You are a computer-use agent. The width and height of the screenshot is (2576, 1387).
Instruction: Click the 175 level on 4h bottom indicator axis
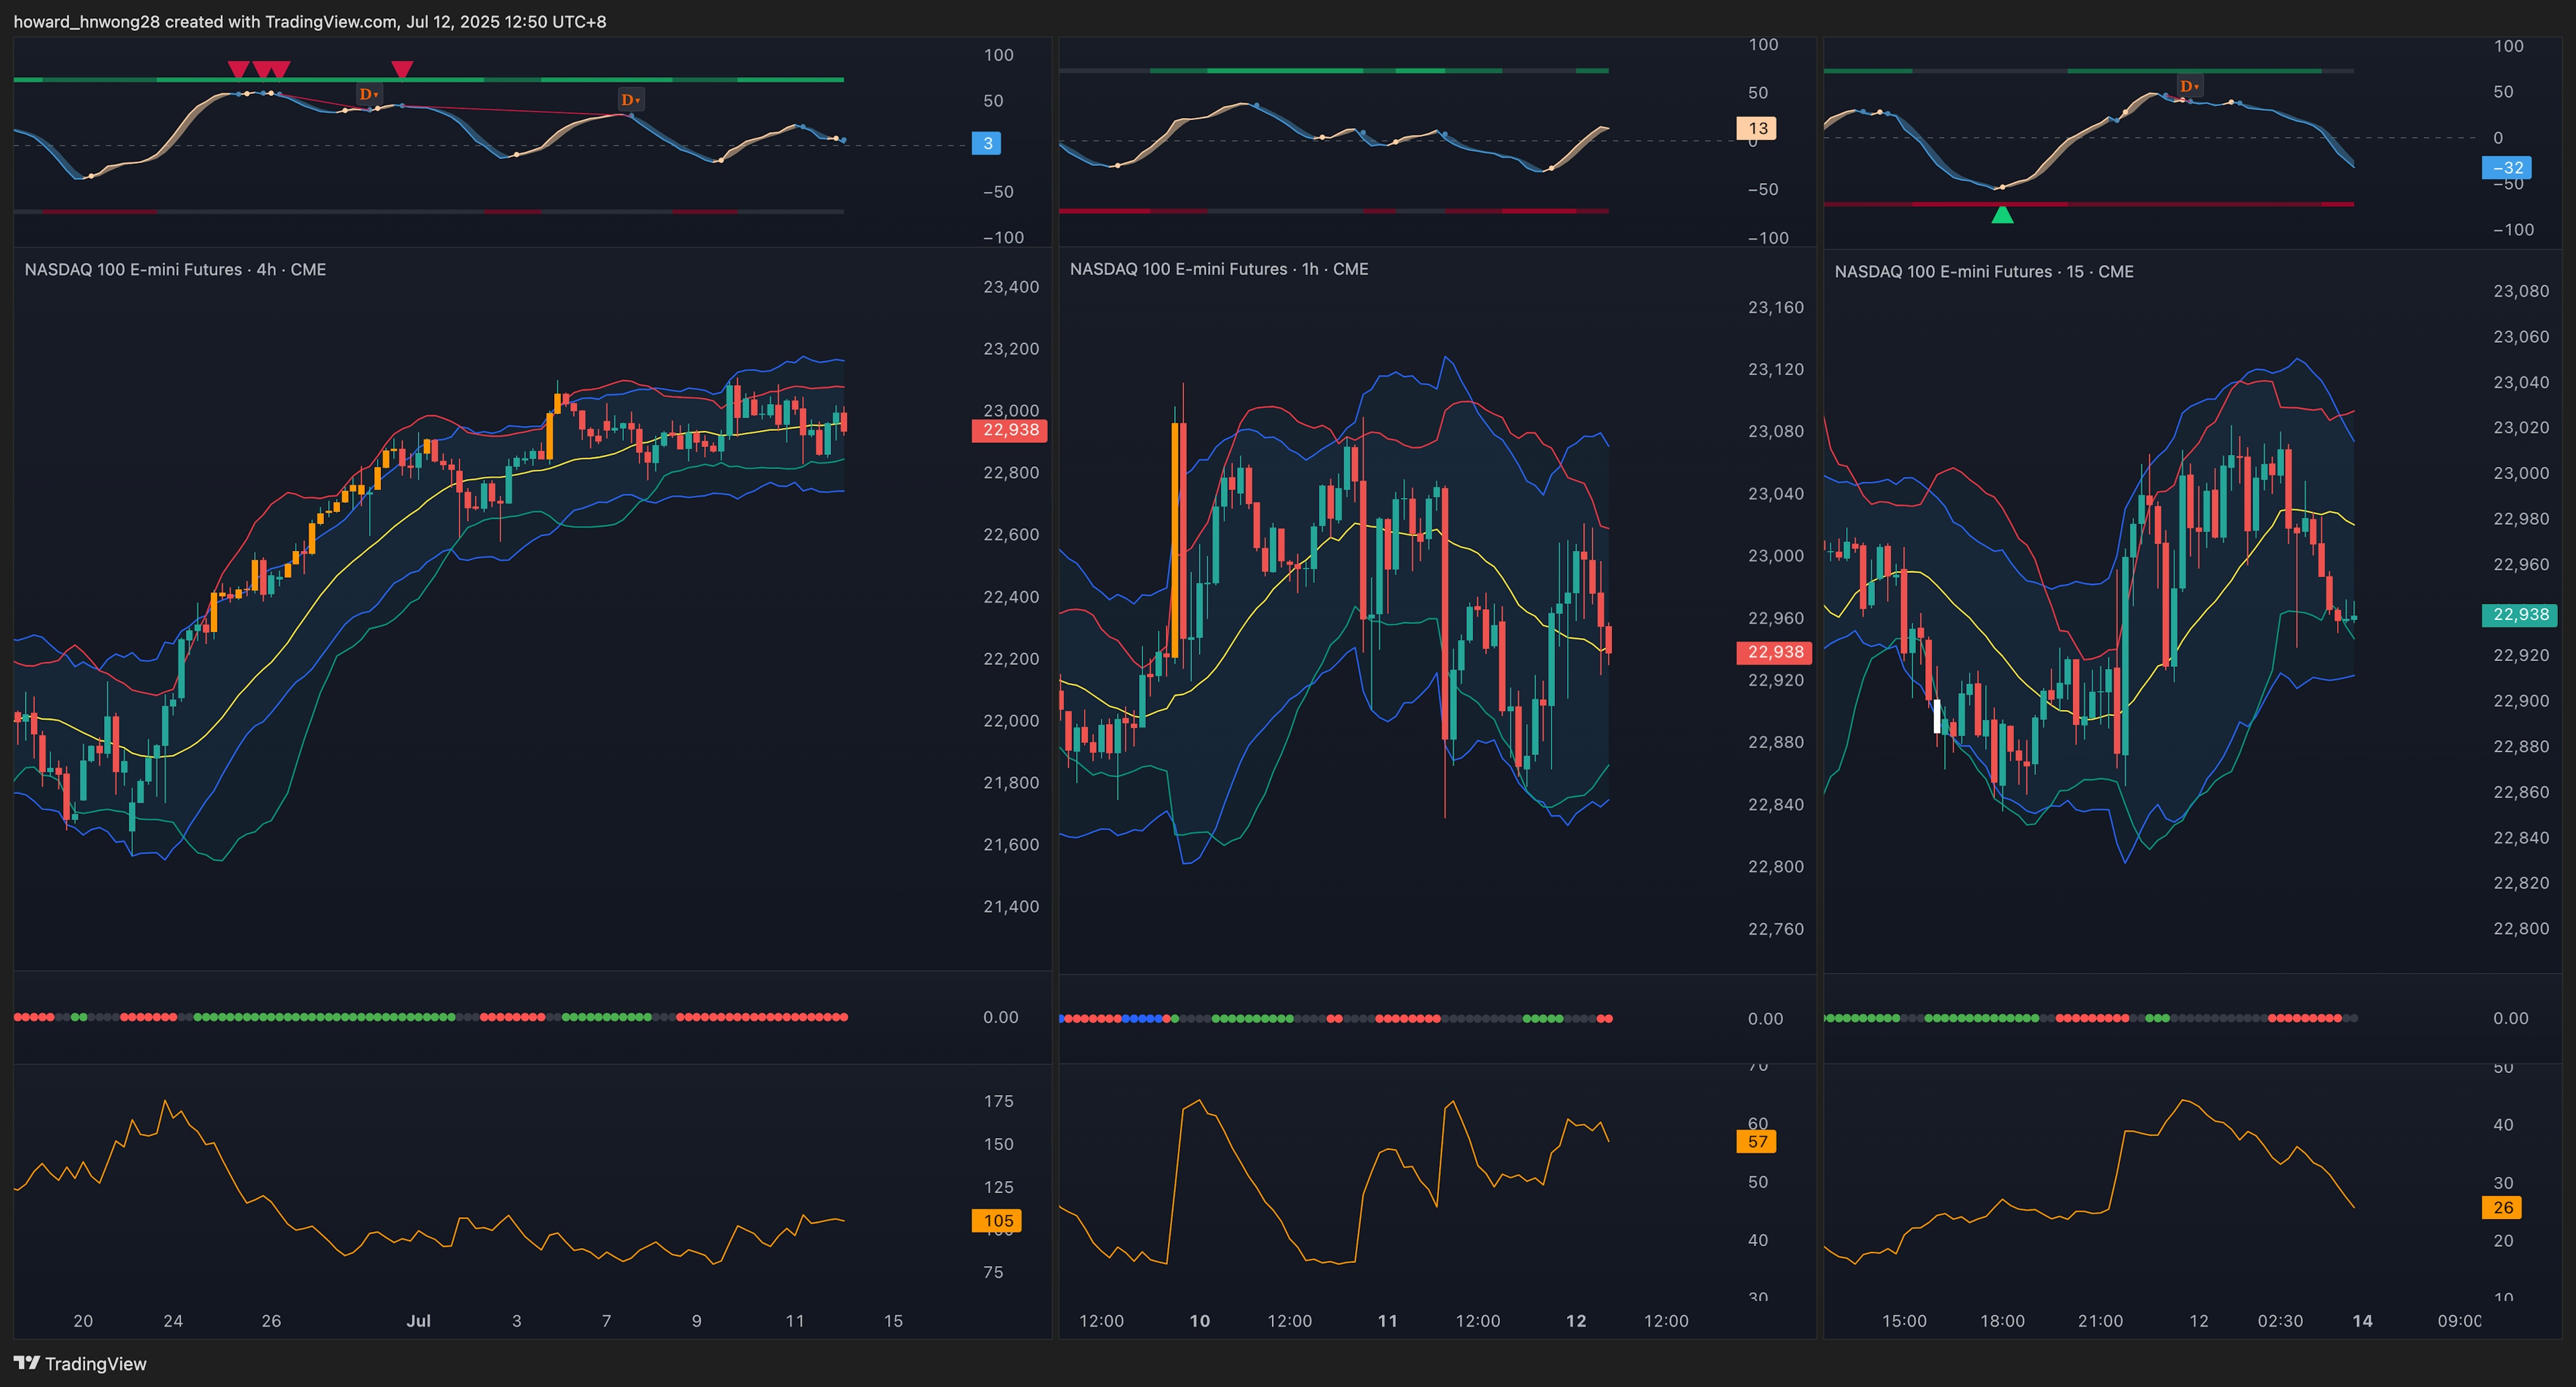click(998, 1101)
